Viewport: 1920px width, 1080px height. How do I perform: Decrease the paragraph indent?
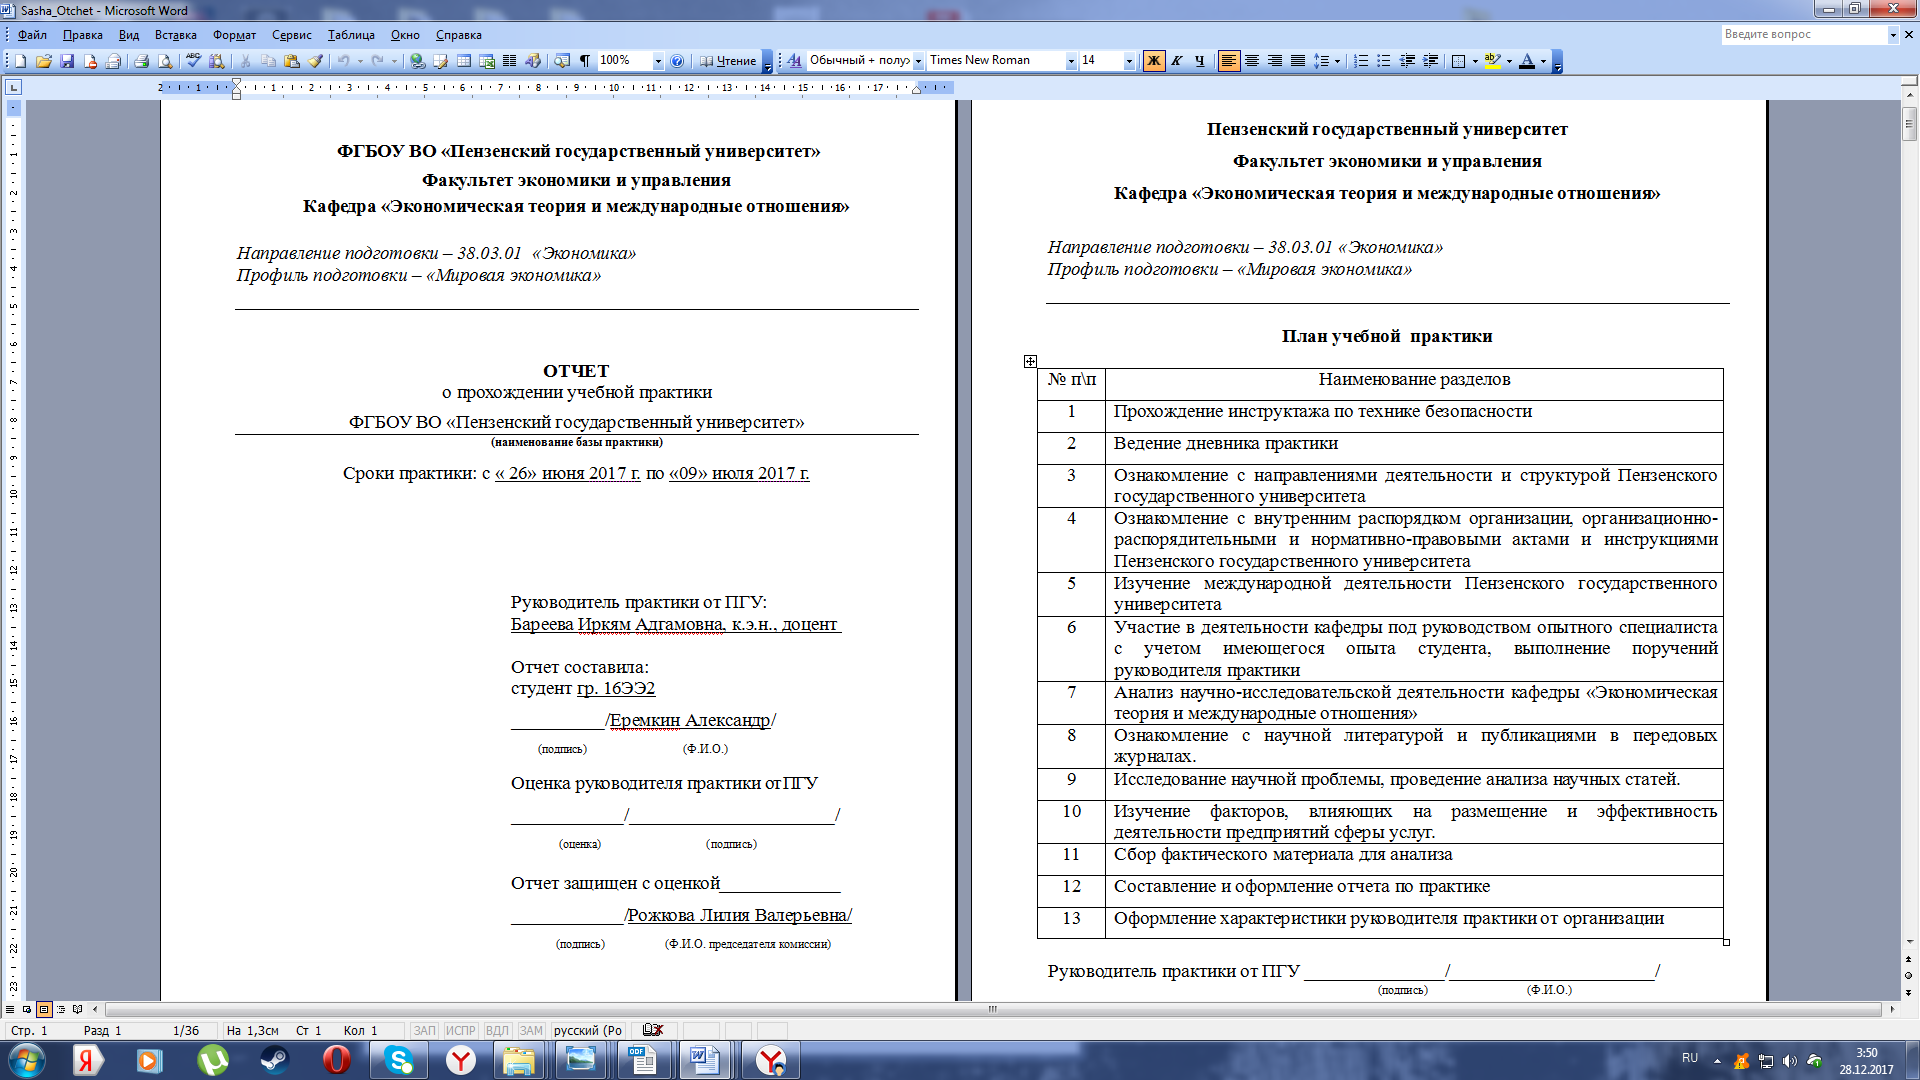pyautogui.click(x=1408, y=61)
